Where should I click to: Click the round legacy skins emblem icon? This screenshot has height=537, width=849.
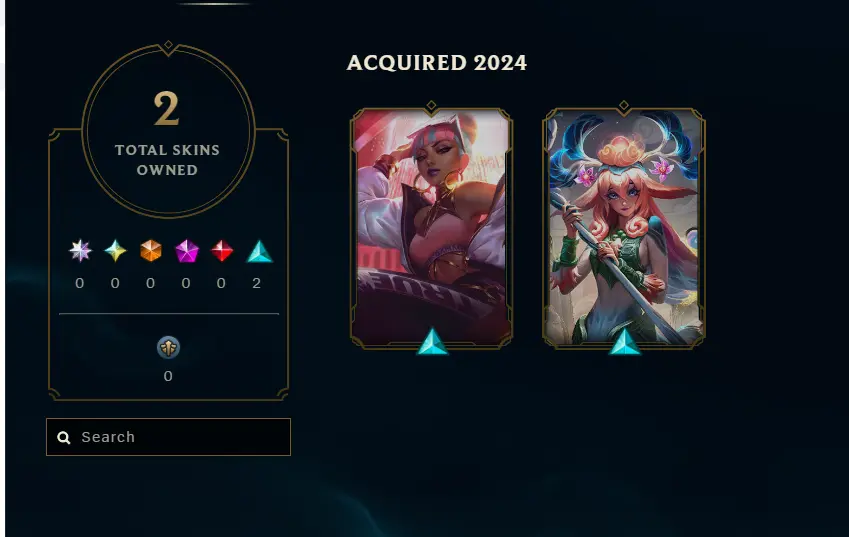tap(168, 348)
